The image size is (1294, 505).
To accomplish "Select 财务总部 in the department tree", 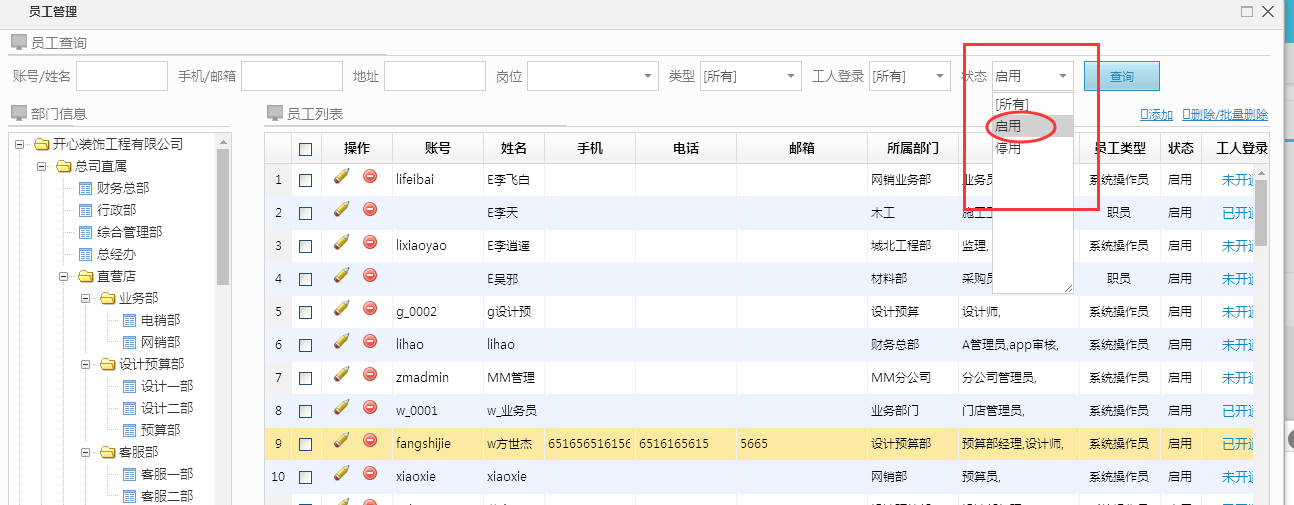I will (x=123, y=188).
